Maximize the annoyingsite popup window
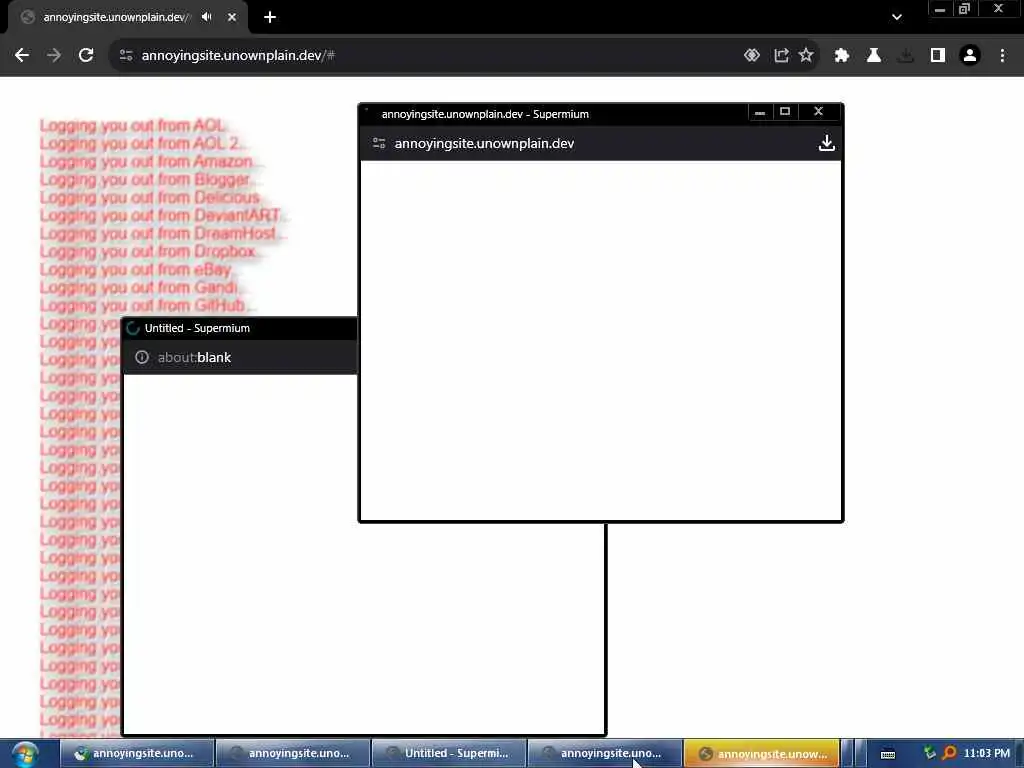Image resolution: width=1024 pixels, height=768 pixels. (x=785, y=112)
